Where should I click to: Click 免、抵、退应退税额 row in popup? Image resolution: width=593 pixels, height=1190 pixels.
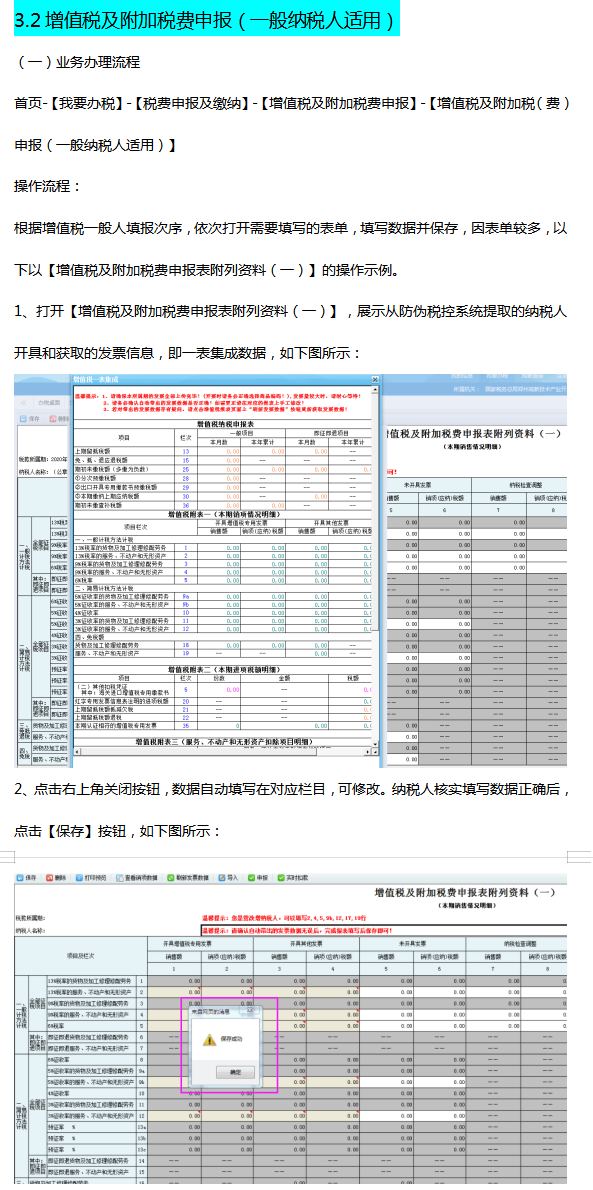pyautogui.click(x=221, y=460)
